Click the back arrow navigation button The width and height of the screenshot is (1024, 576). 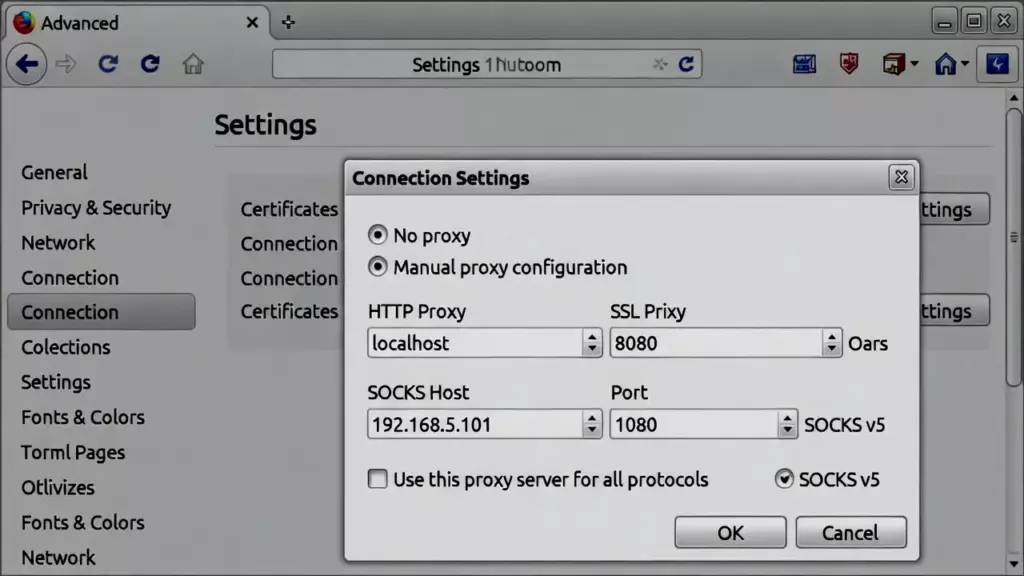27,65
